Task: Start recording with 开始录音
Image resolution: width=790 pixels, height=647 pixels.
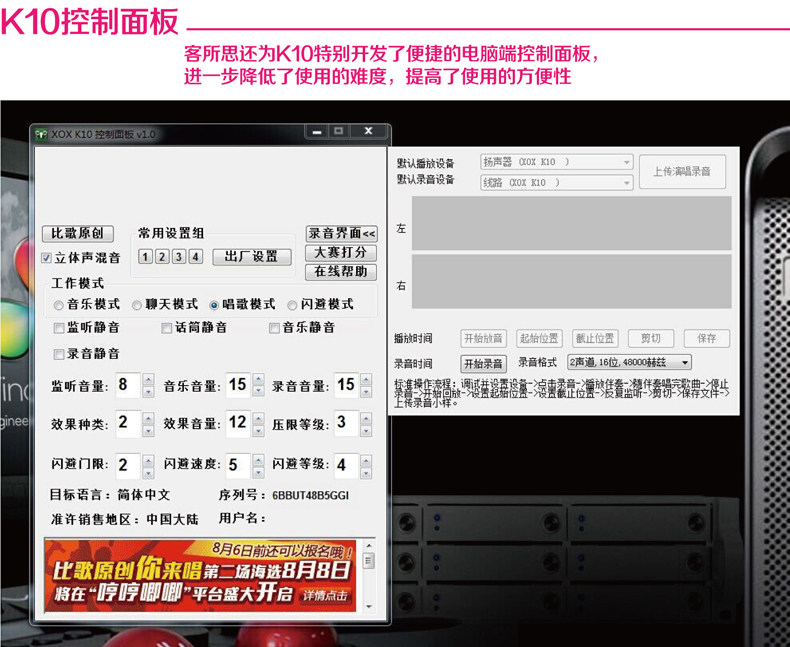Action: tap(483, 363)
